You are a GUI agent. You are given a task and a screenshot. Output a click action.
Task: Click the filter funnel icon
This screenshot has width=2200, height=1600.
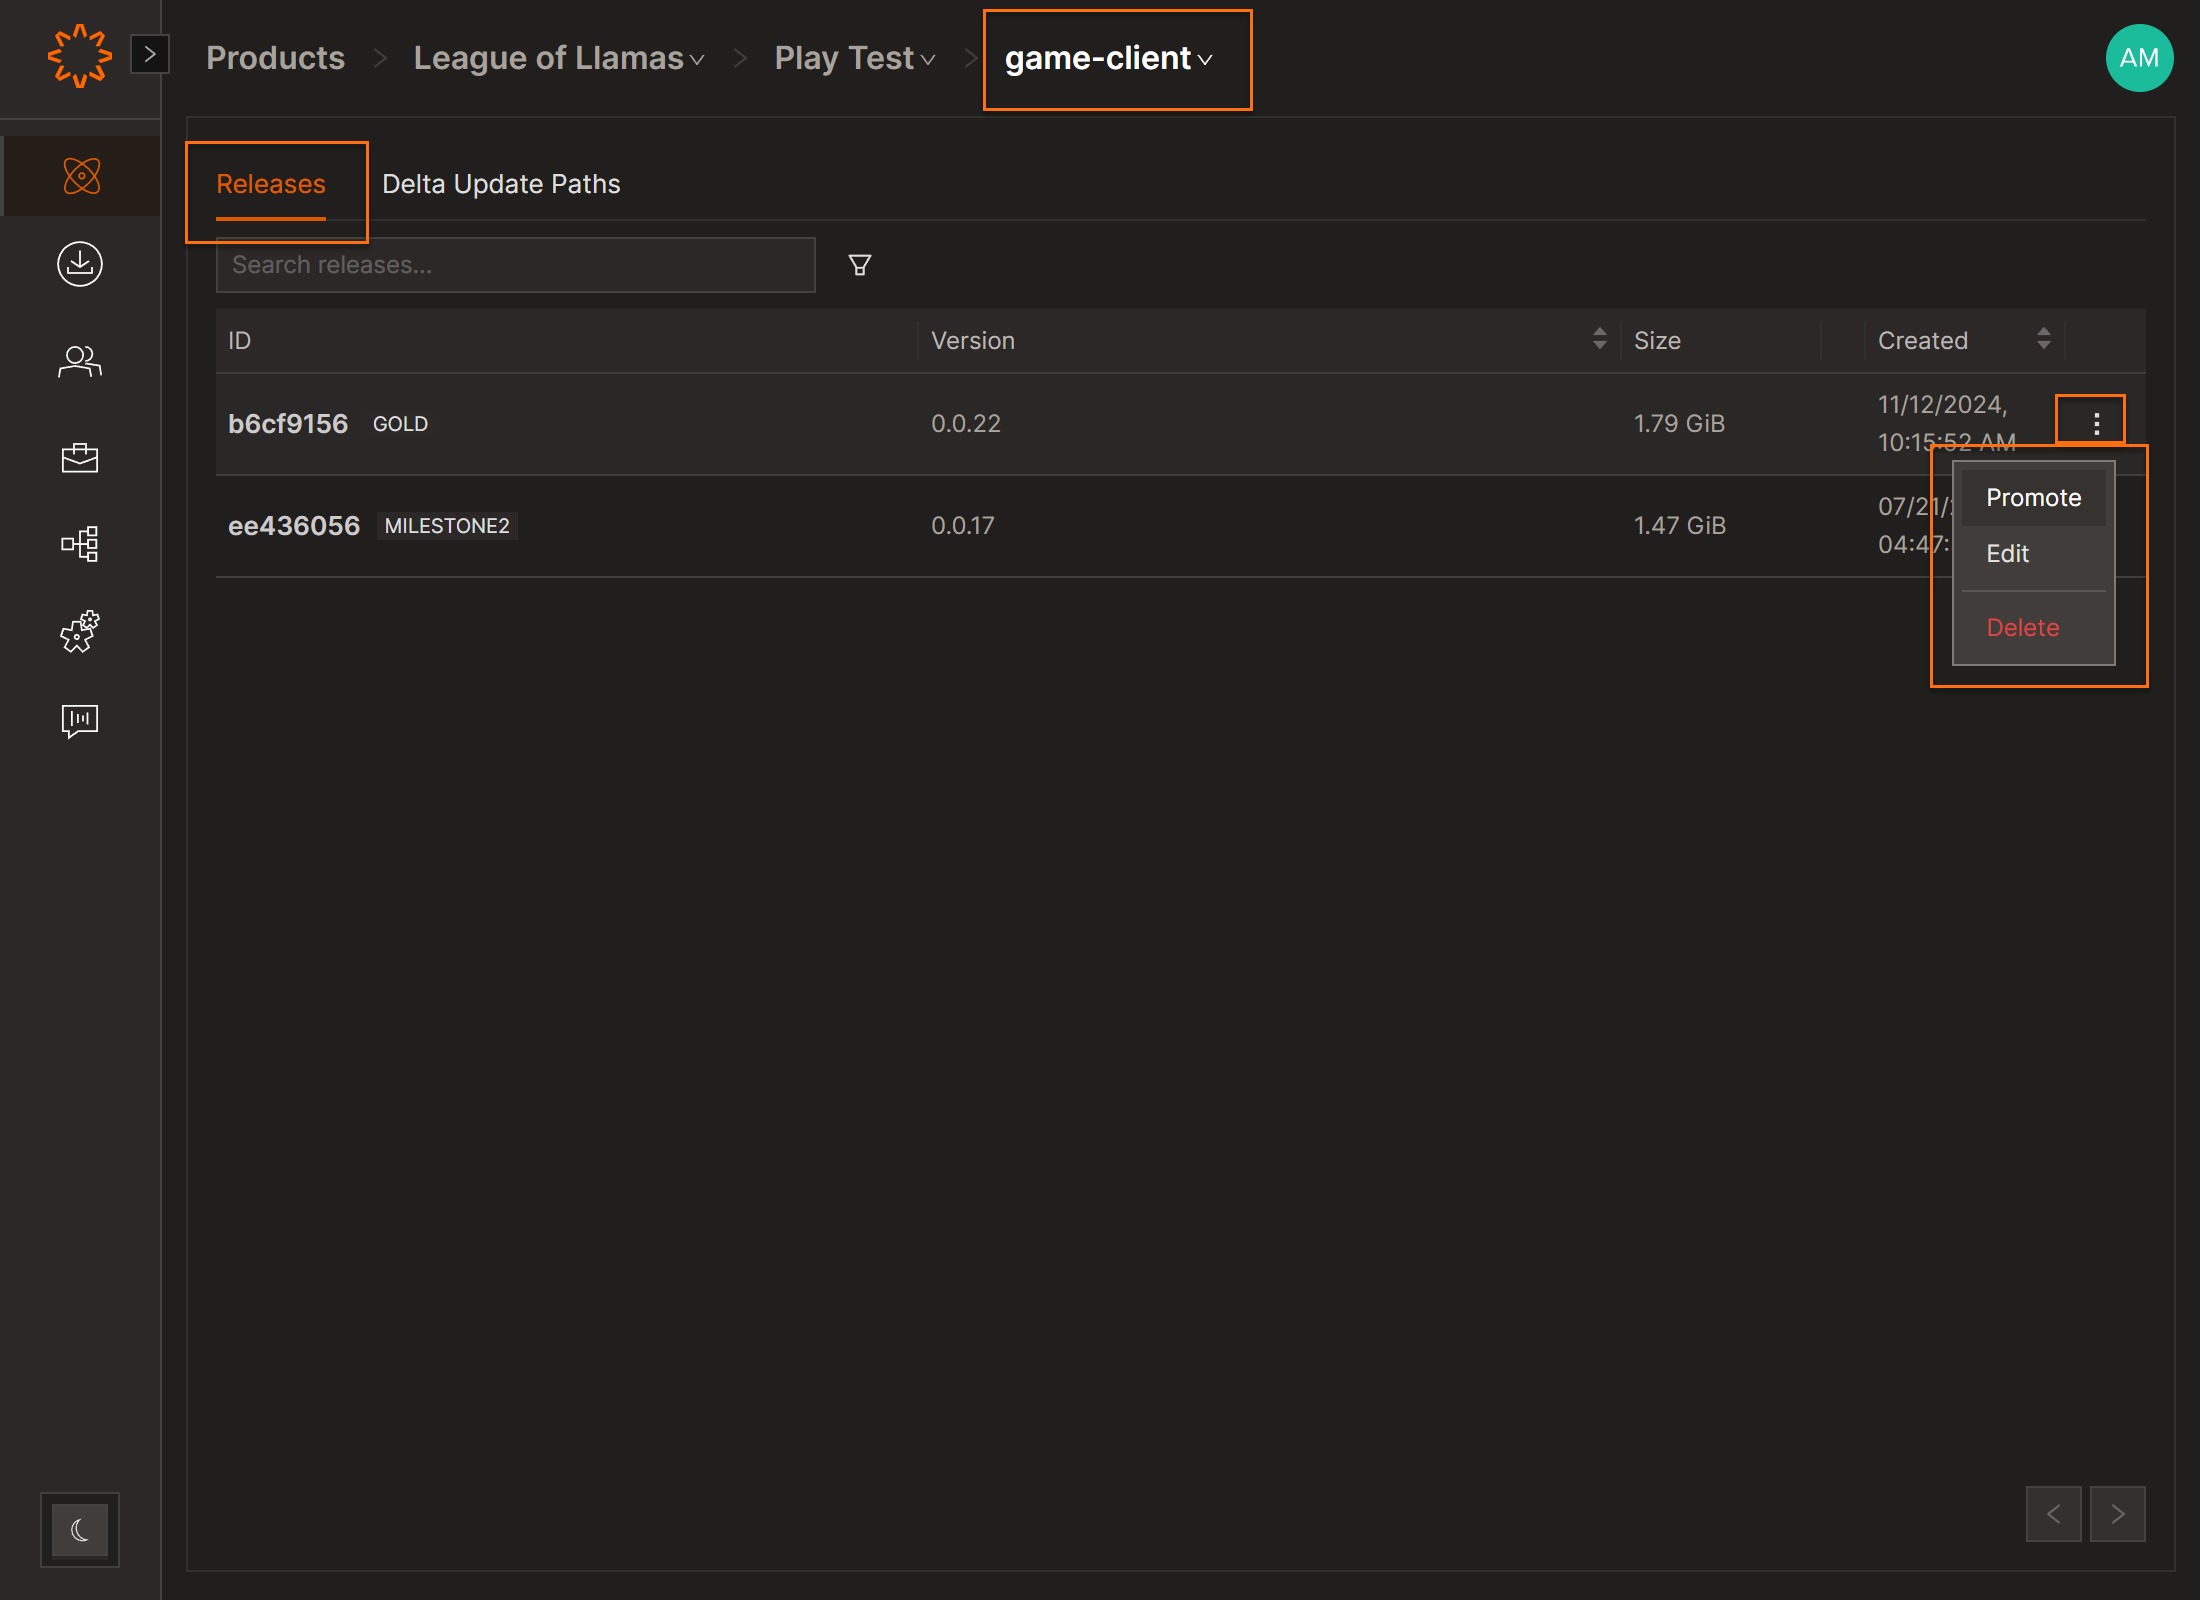tap(860, 265)
